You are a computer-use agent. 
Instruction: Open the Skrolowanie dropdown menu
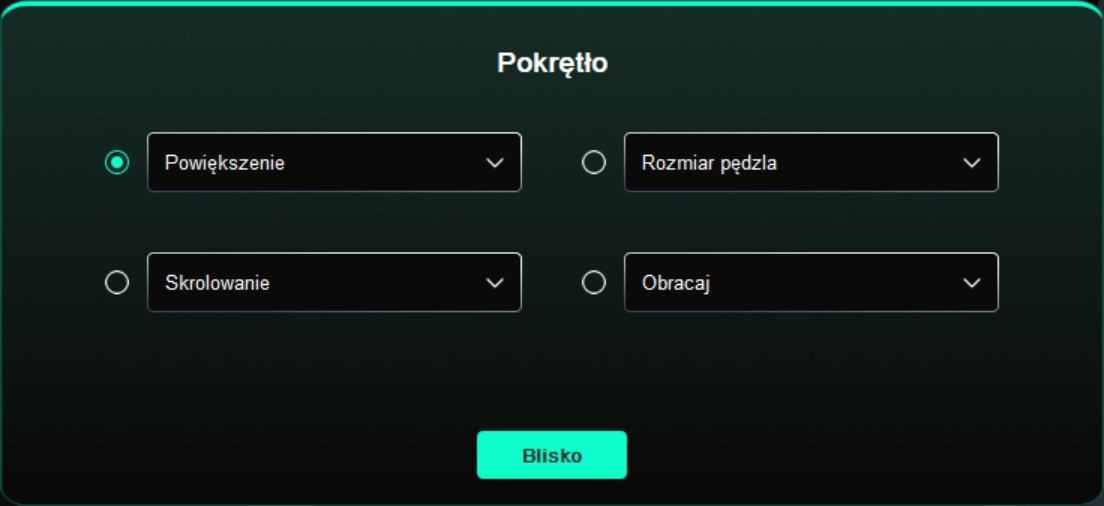[x=334, y=282]
